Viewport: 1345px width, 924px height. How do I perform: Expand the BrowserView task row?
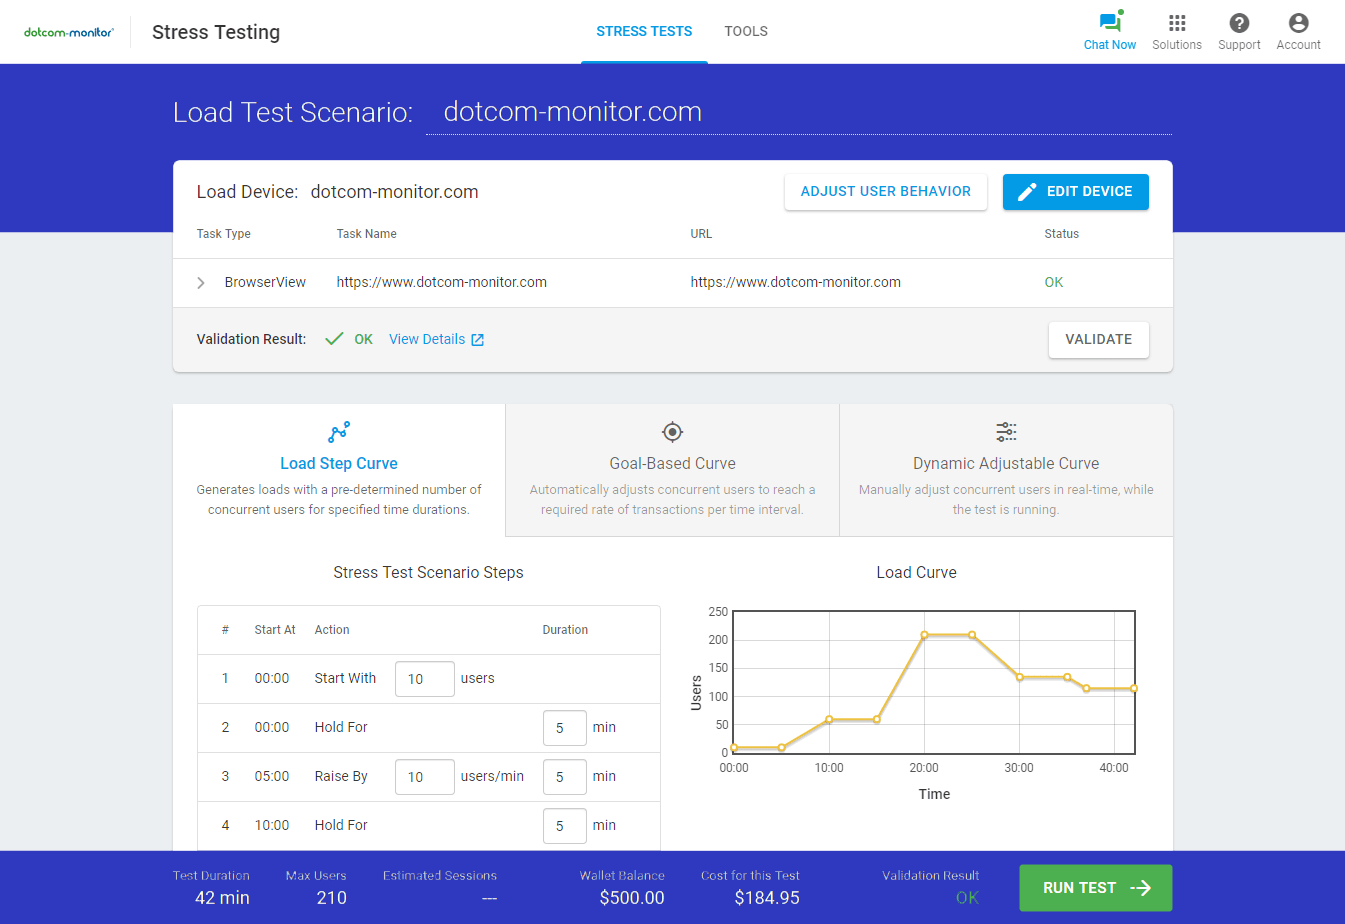click(x=200, y=282)
